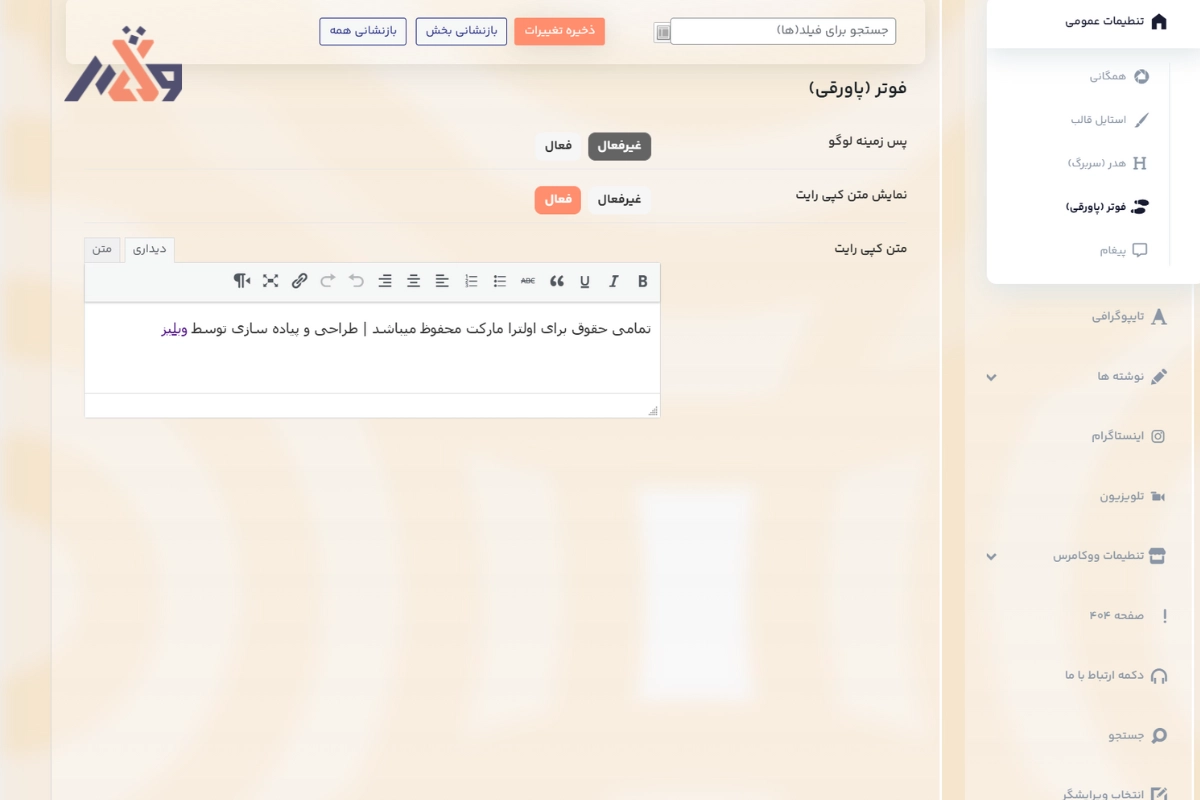Image resolution: width=1200 pixels, height=800 pixels.
Task: Click the undo arrow in the editor toolbar
Action: 356,281
